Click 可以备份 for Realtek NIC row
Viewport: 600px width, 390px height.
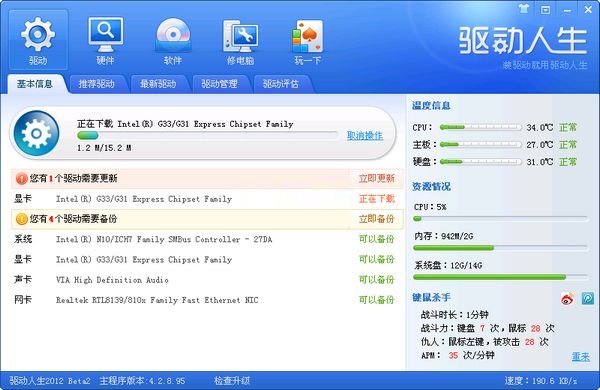coord(377,300)
